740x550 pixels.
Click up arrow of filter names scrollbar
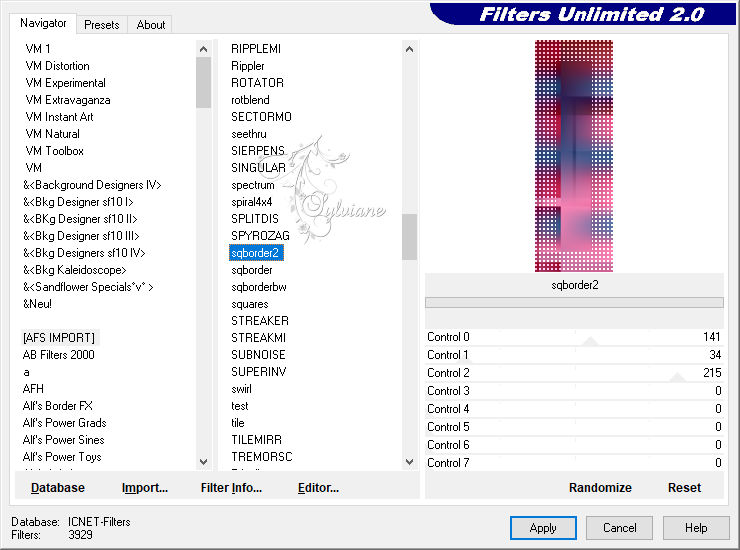(x=410, y=49)
